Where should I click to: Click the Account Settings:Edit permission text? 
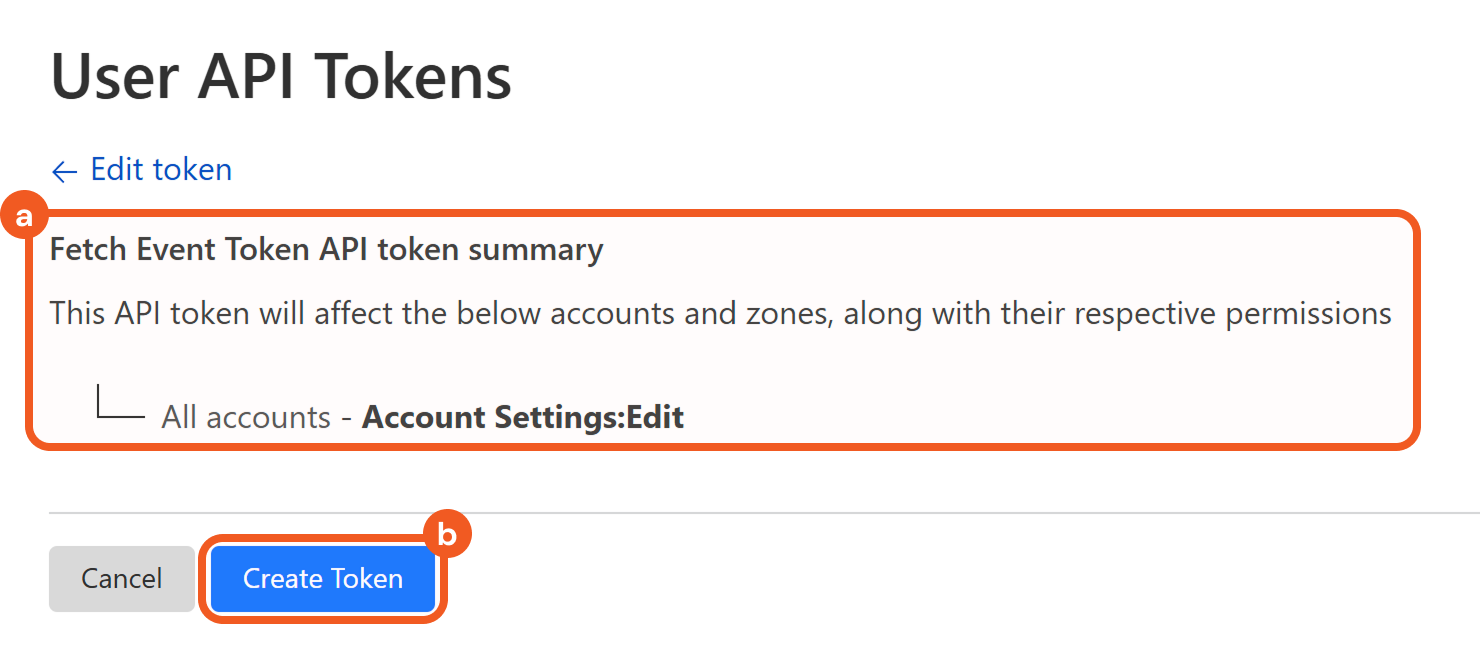click(x=522, y=417)
